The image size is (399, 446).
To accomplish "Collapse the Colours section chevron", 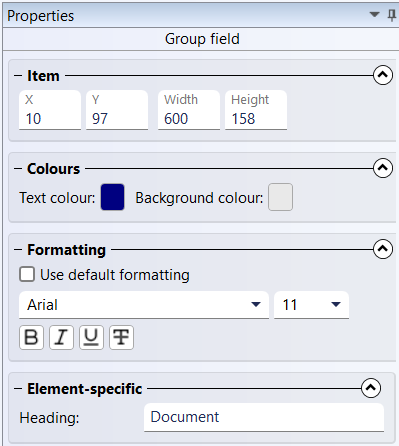I will coord(383,168).
